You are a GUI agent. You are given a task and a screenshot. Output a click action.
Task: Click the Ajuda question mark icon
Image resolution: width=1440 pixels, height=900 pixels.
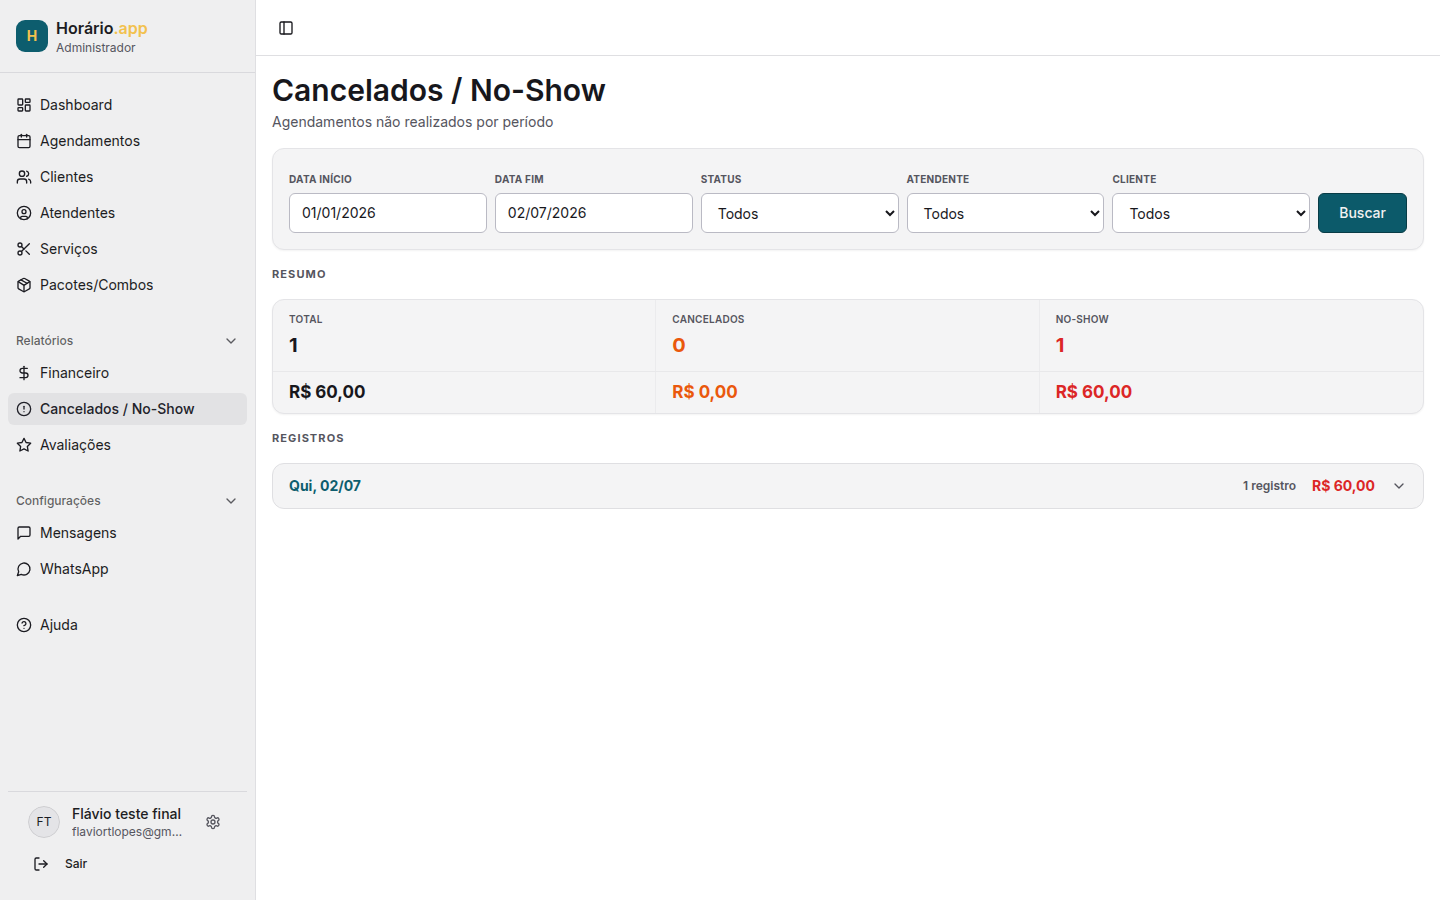click(24, 625)
